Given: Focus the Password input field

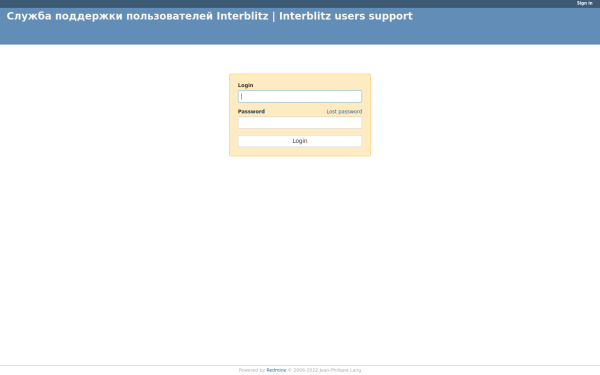Looking at the screenshot, I should coord(300,122).
